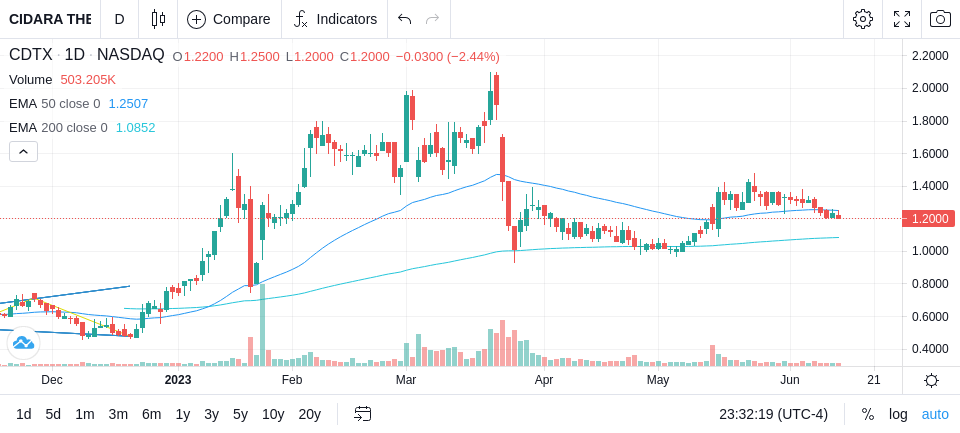Viewport: 960px width, 433px height.
Task: Select the 3m time range
Action: tap(118, 415)
